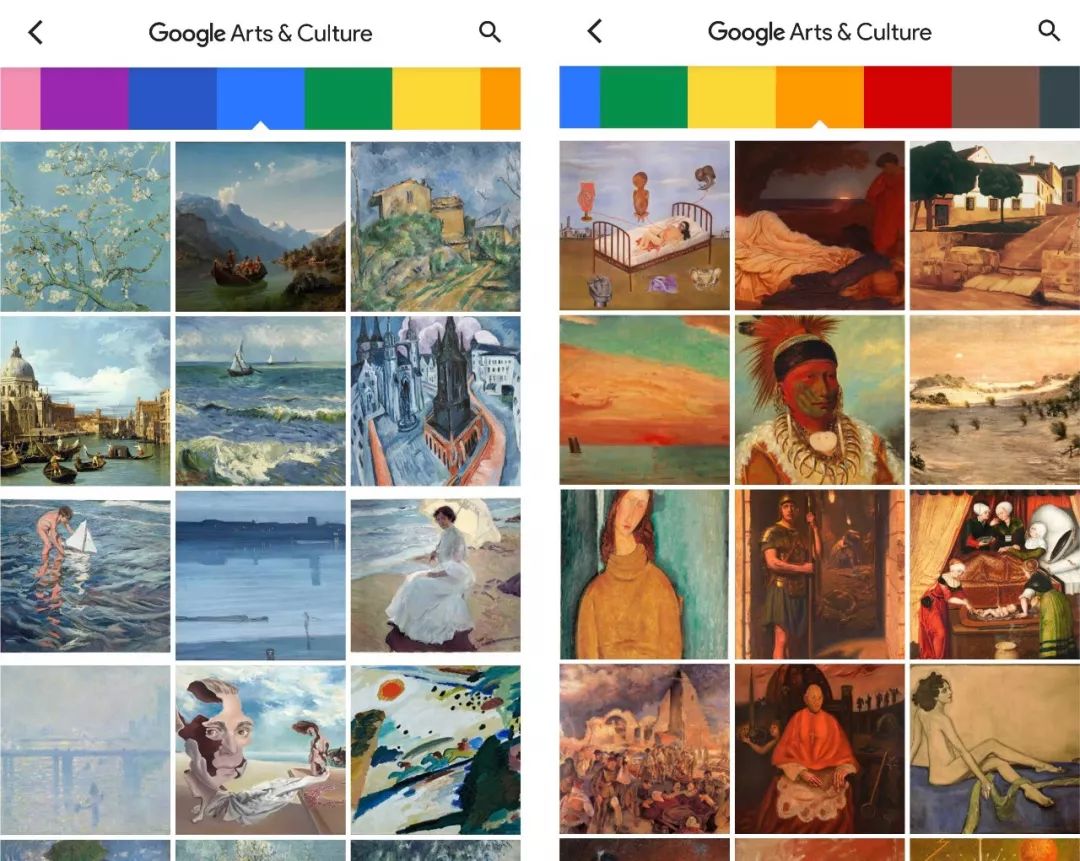
Task: Select the brown color swatch
Action: pos(995,97)
